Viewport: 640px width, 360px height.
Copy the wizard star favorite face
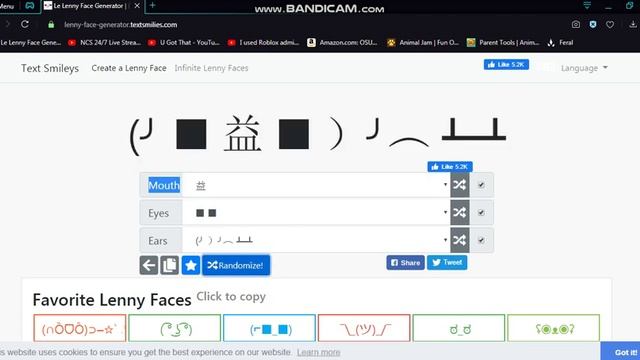(80, 328)
